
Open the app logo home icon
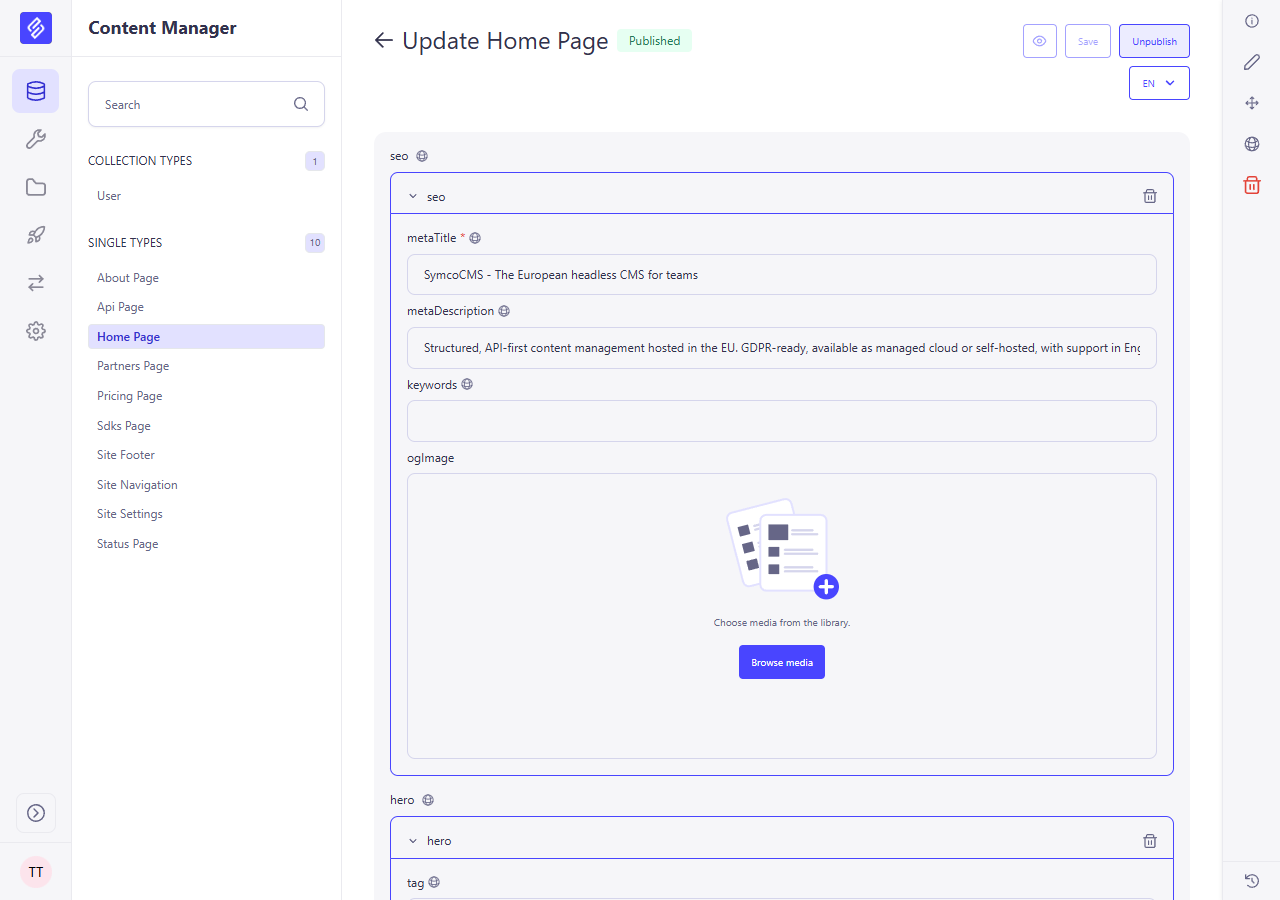pyautogui.click(x=36, y=28)
